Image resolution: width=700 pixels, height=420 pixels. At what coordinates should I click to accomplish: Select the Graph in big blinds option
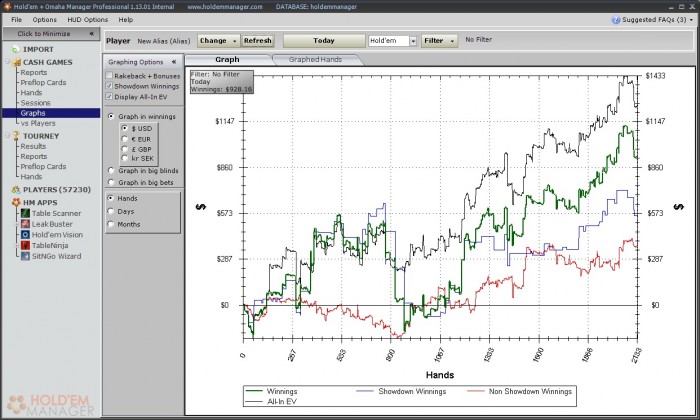(110, 170)
